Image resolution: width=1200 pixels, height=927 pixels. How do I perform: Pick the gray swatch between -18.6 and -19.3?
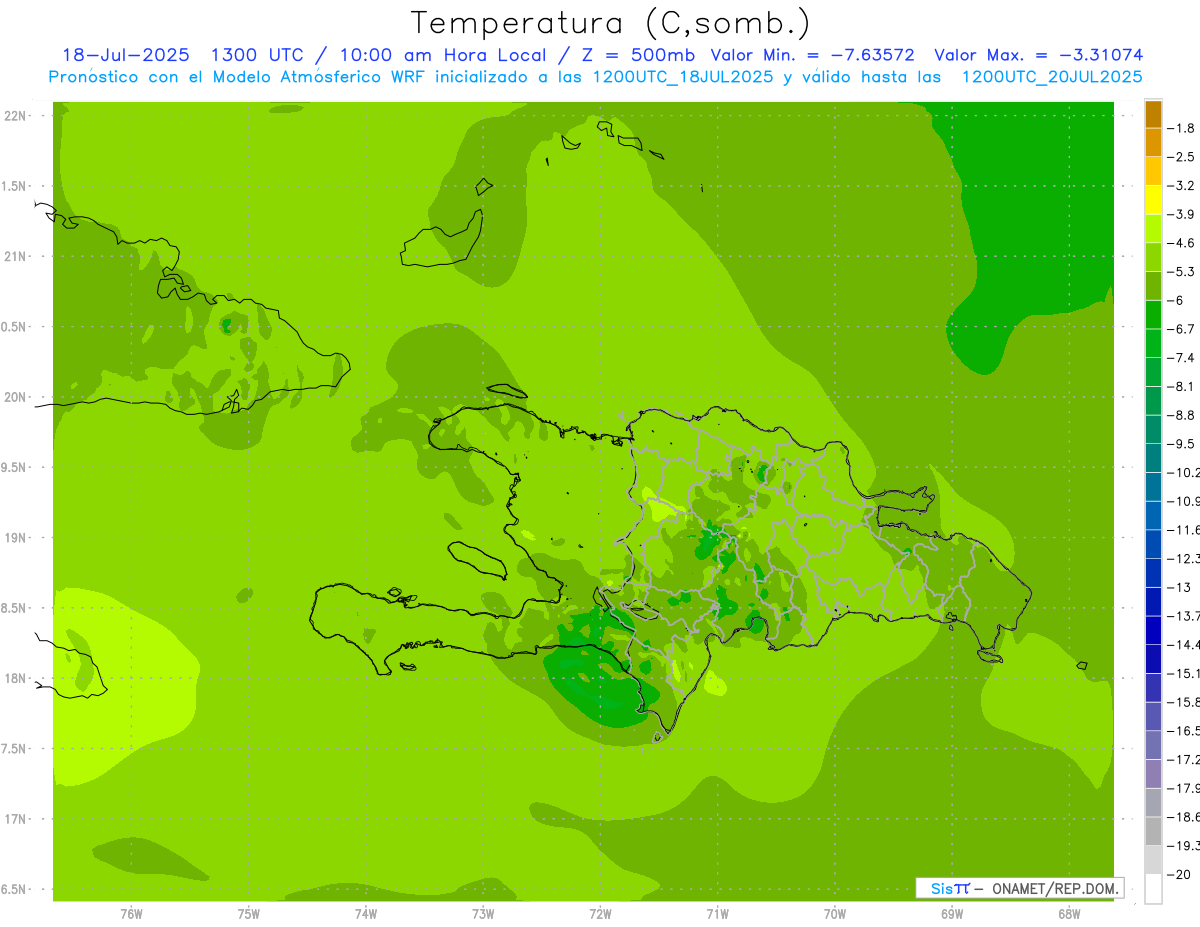tap(1153, 831)
